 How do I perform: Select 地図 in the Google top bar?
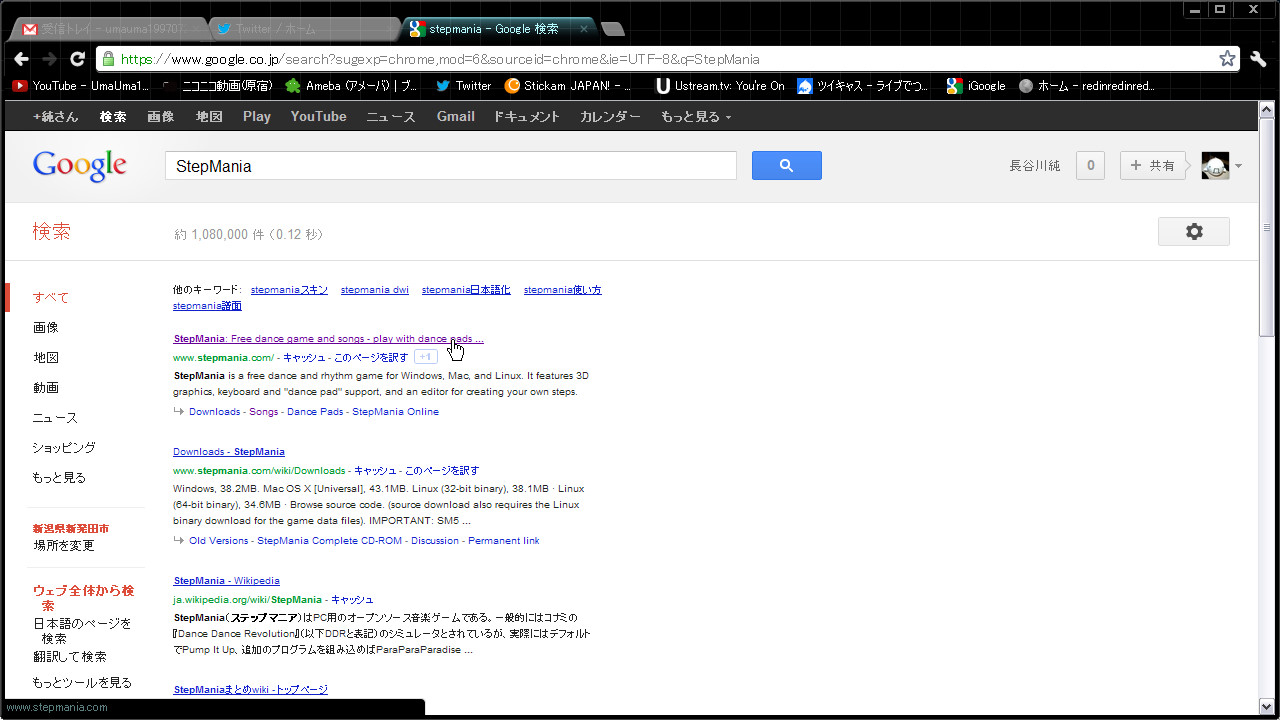[209, 117]
